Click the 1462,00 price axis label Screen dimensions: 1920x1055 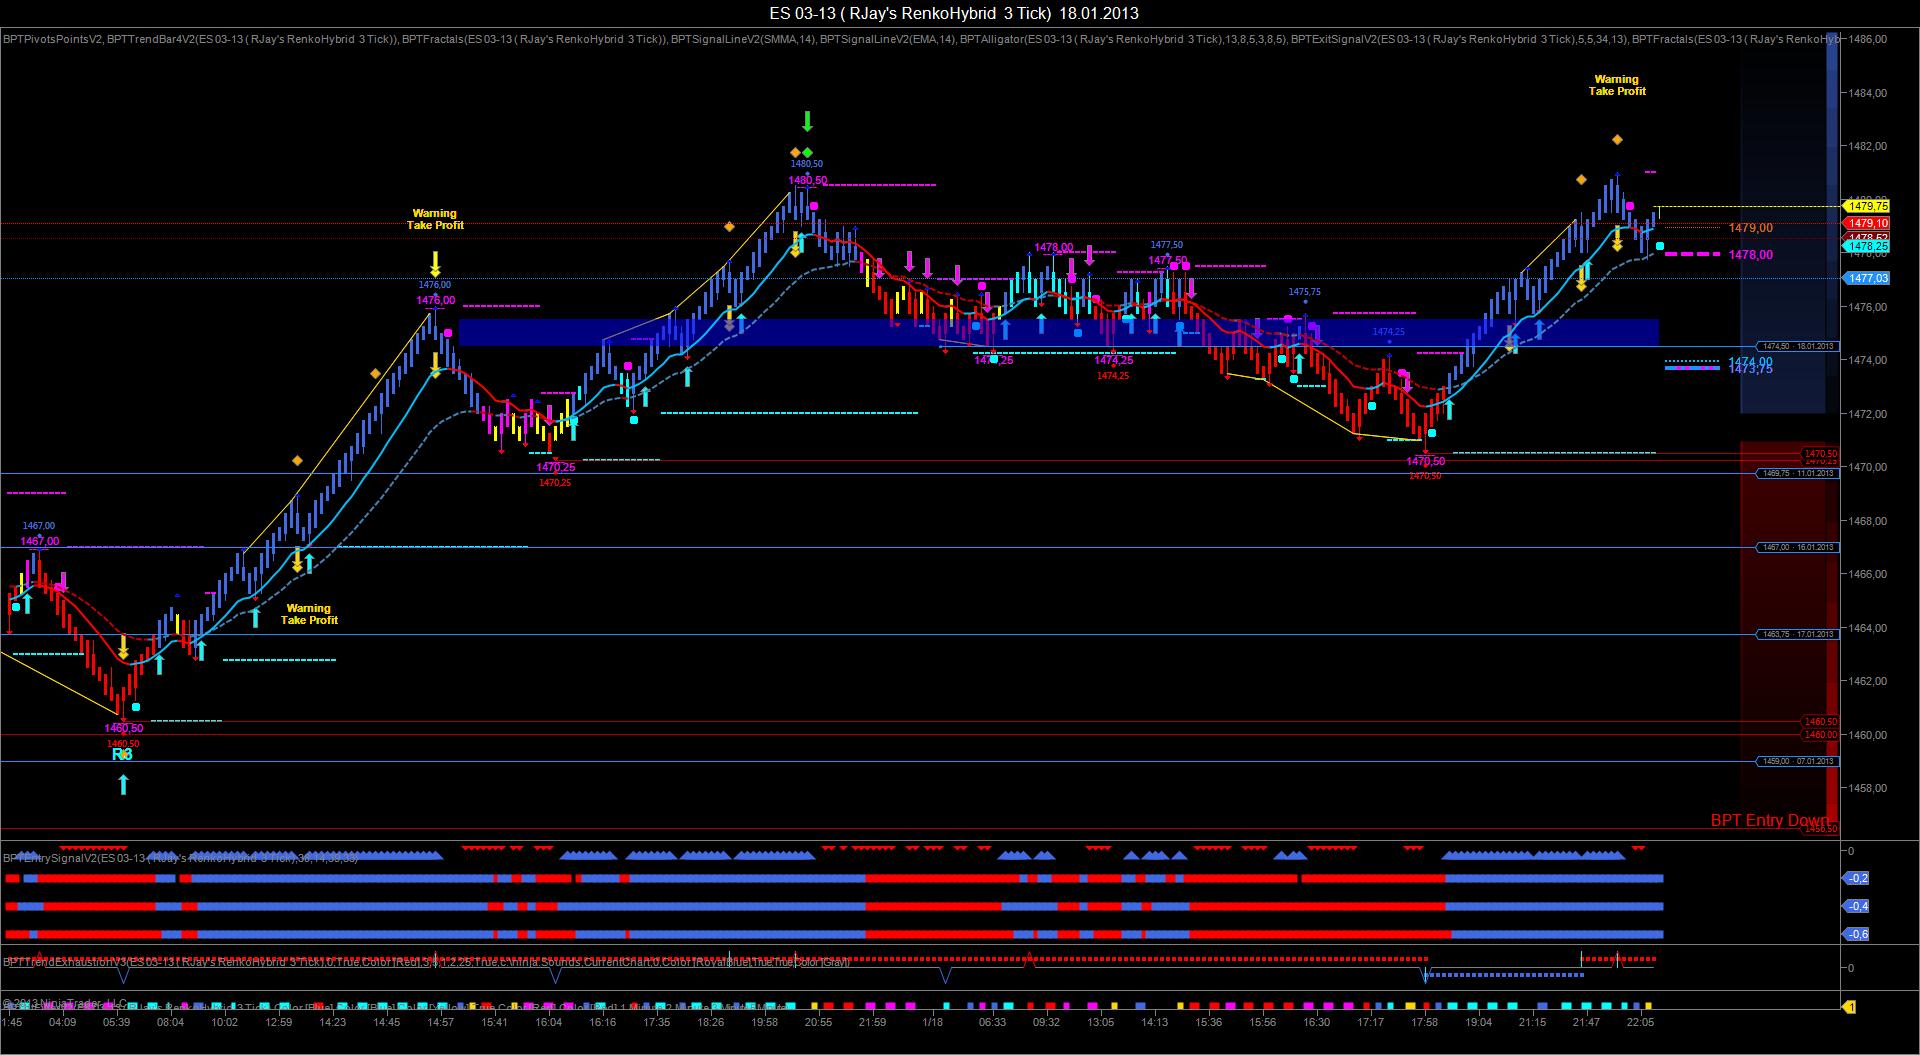[x=1868, y=681]
